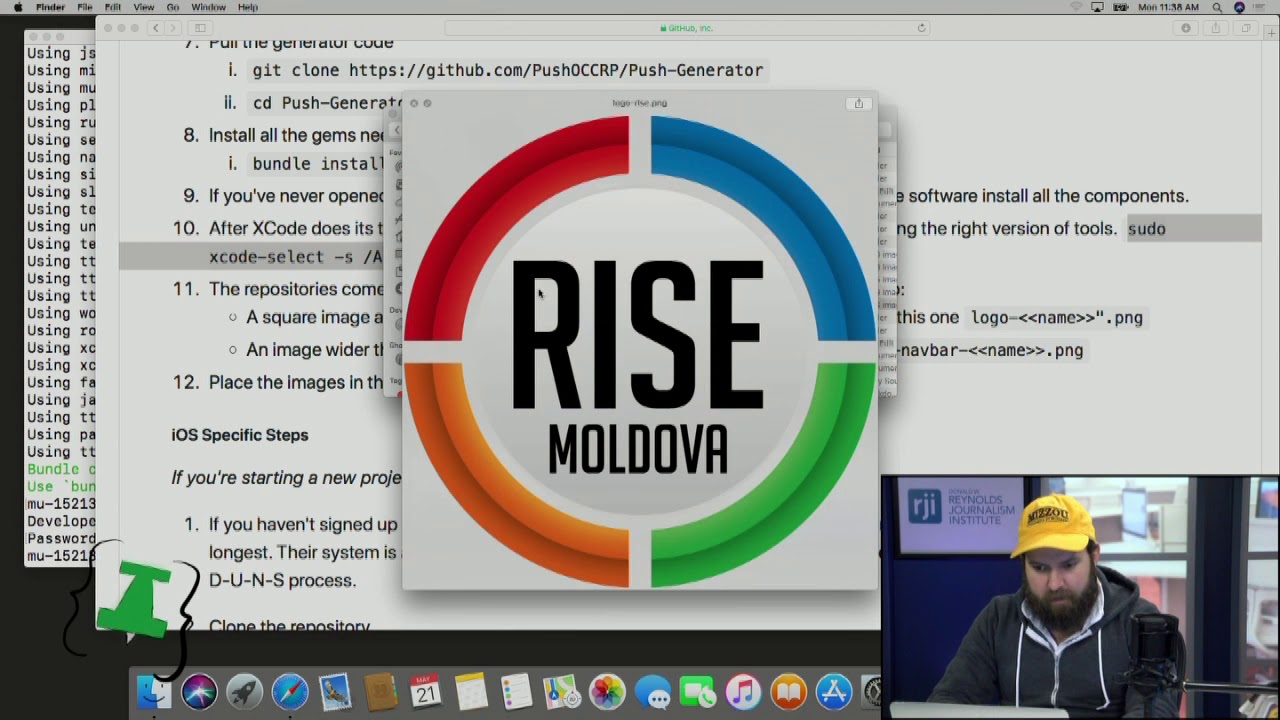Open Window menu
The width and height of the screenshot is (1280, 720).
(208, 7)
